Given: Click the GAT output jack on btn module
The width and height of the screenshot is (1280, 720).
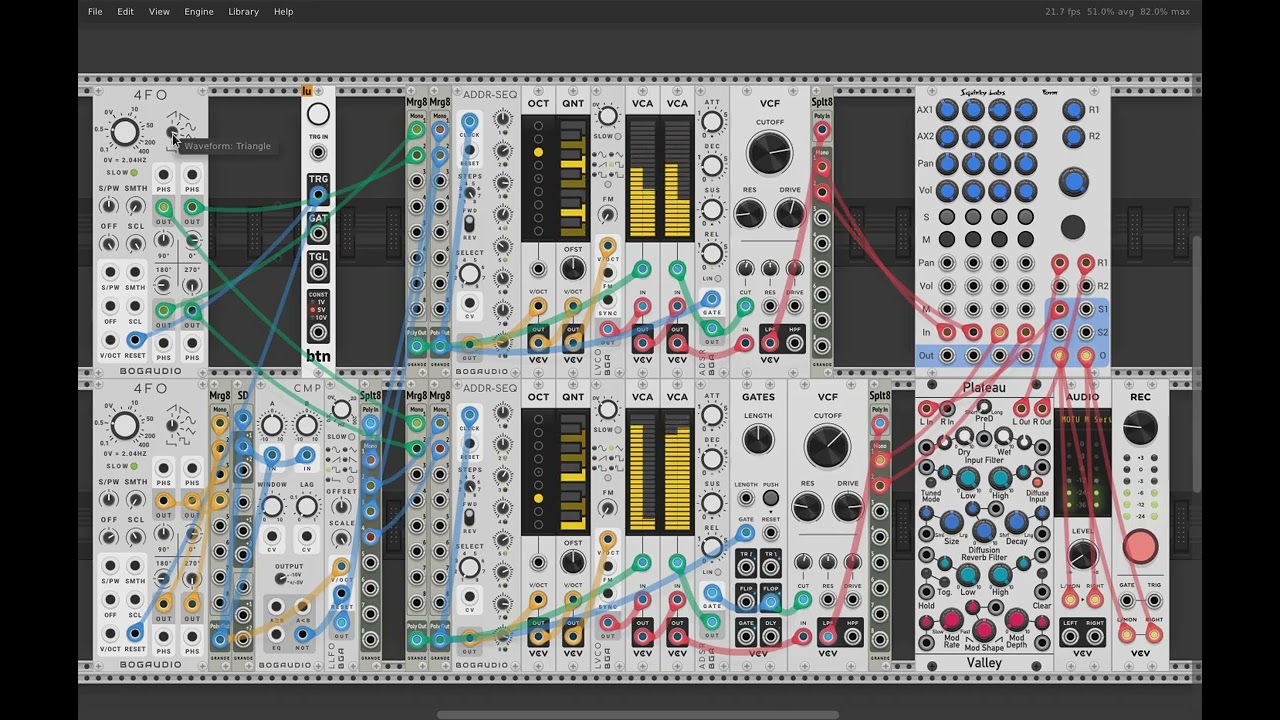Looking at the screenshot, I should point(318,234).
